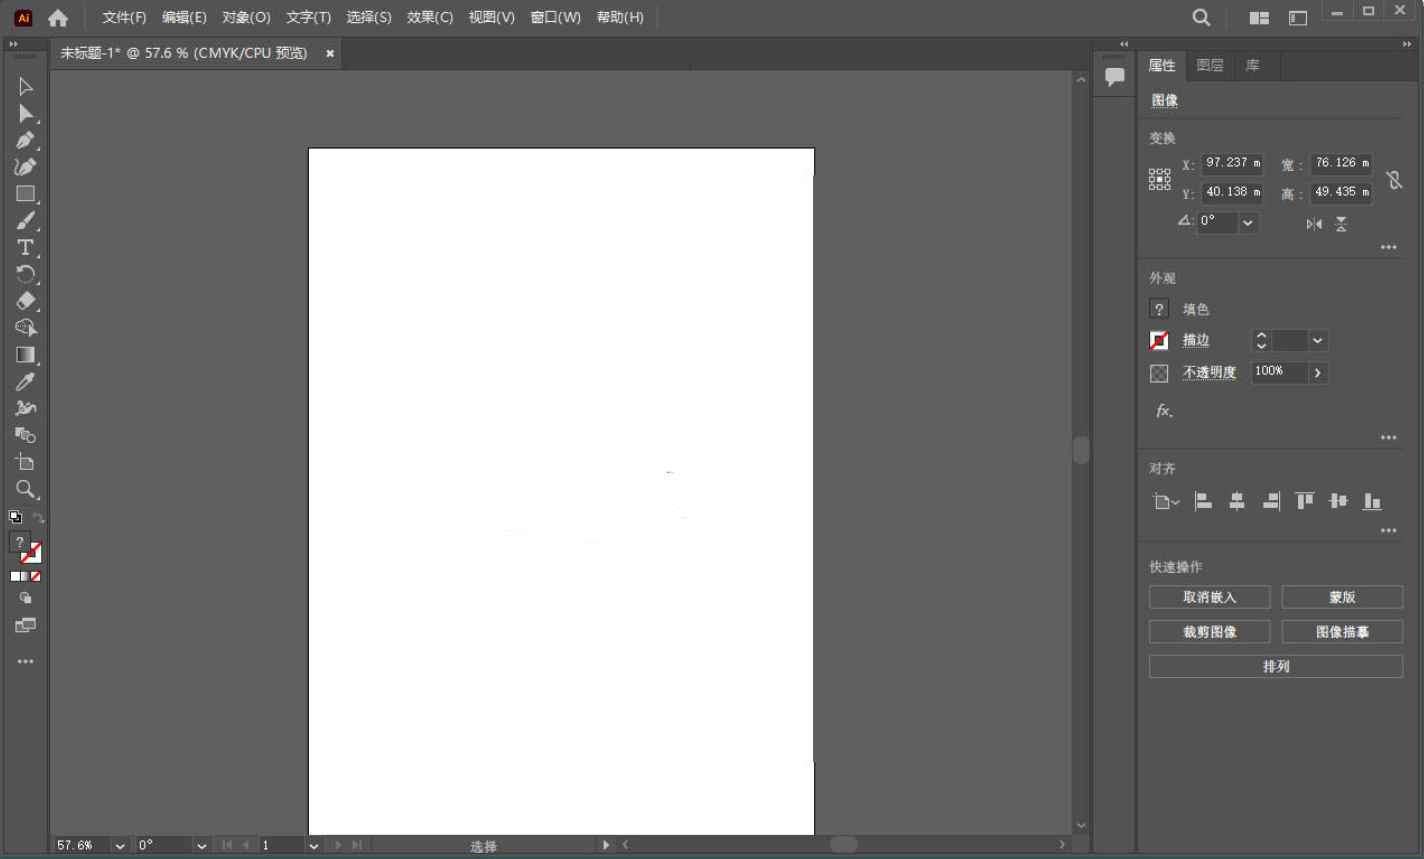Select the Direct Selection tool
1424x859 pixels.
[26, 114]
